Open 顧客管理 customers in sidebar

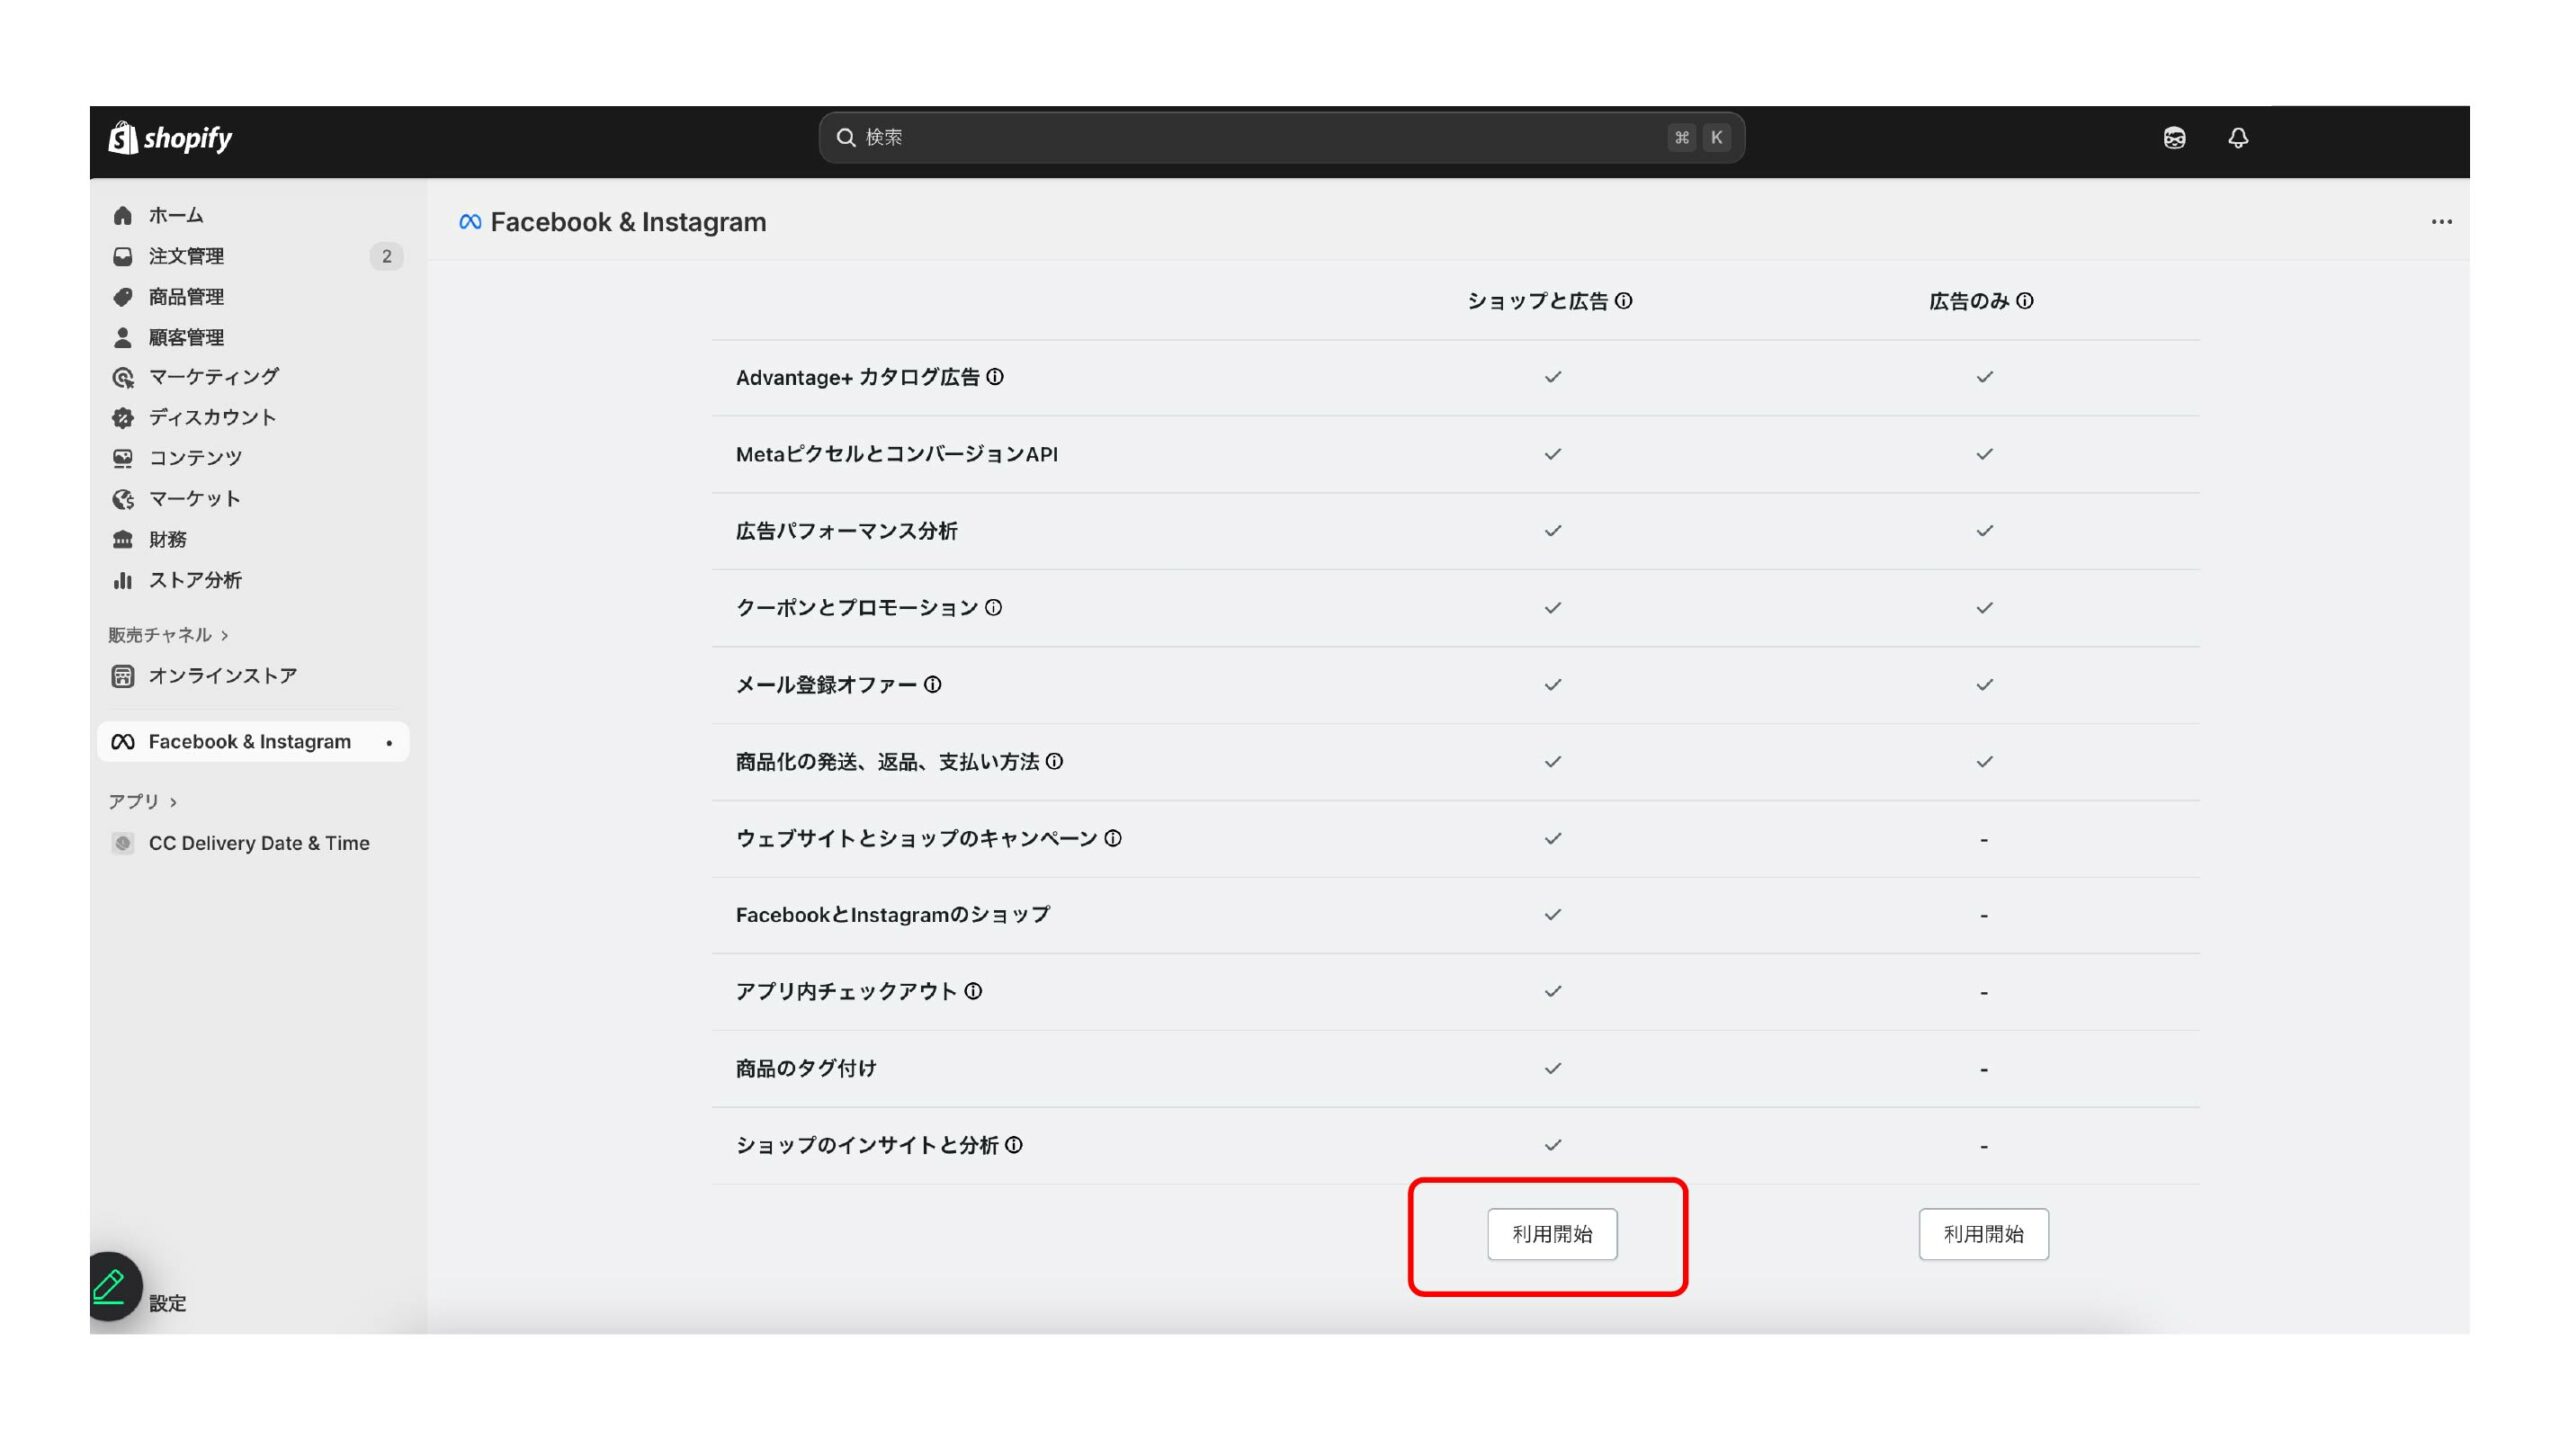pyautogui.click(x=186, y=337)
